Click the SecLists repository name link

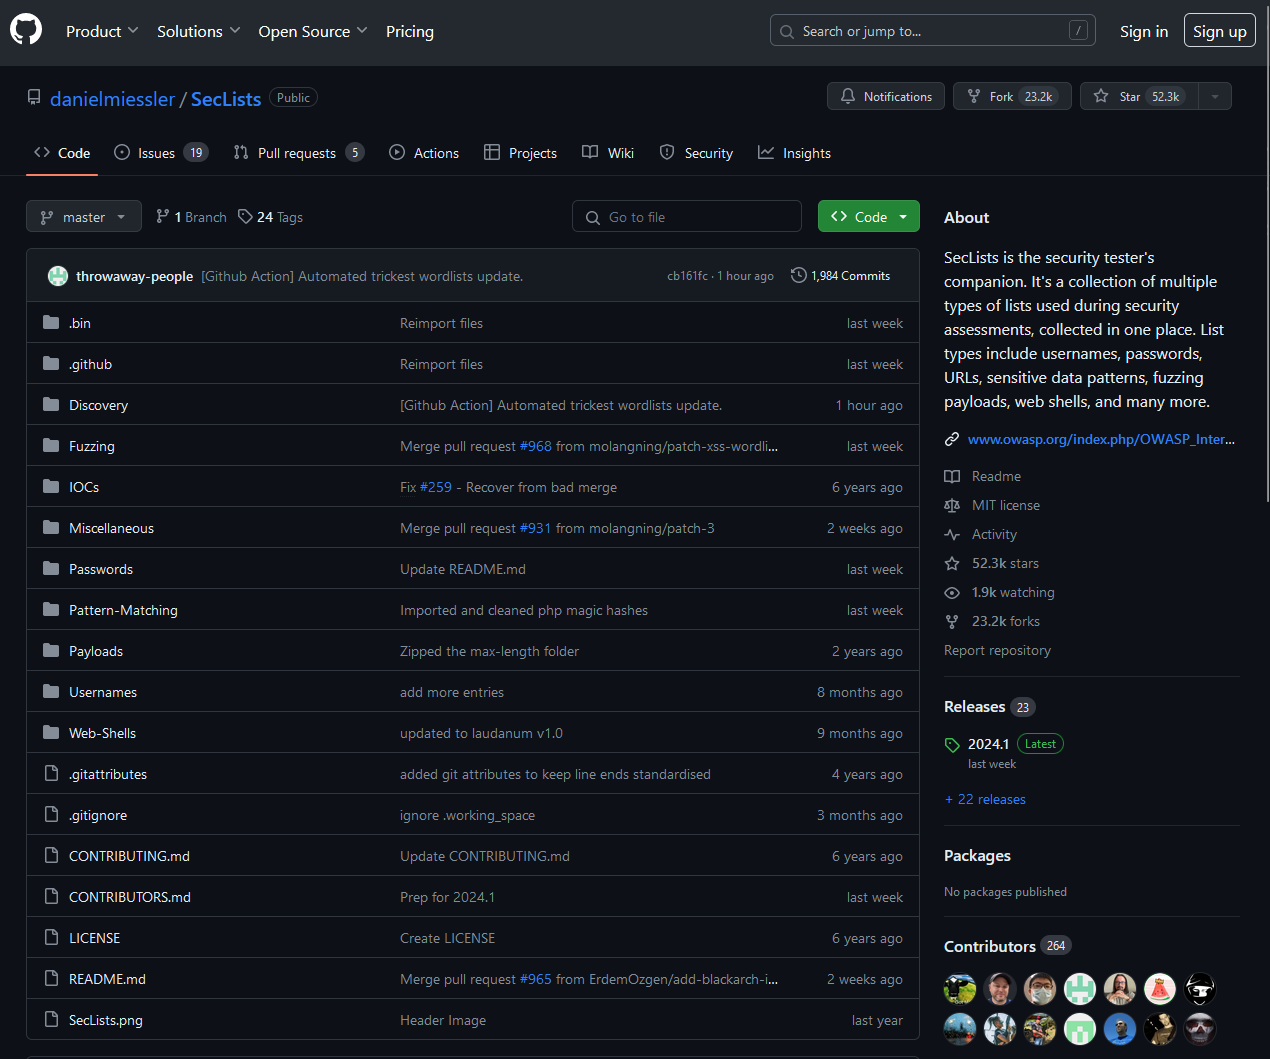pyautogui.click(x=226, y=98)
